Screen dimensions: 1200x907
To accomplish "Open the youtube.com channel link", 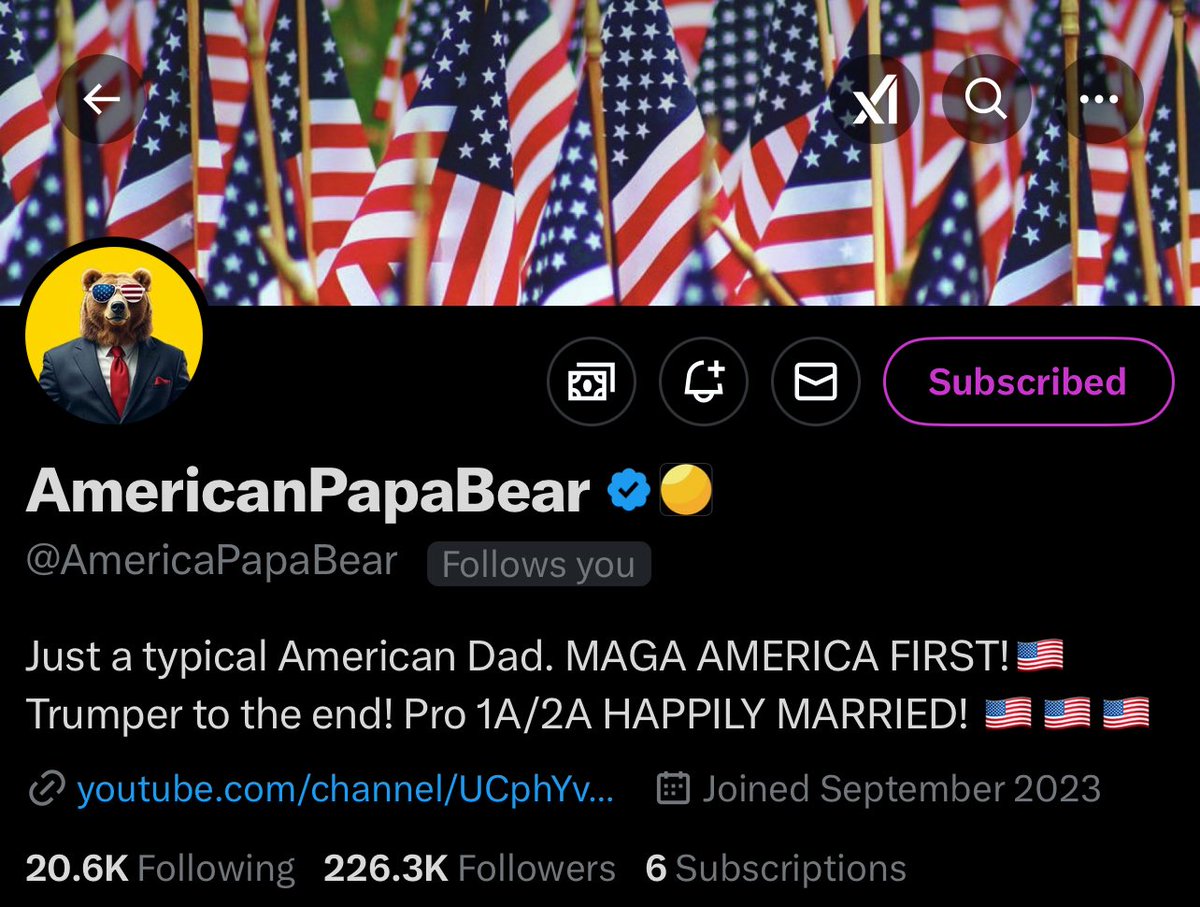I will pyautogui.click(x=345, y=789).
